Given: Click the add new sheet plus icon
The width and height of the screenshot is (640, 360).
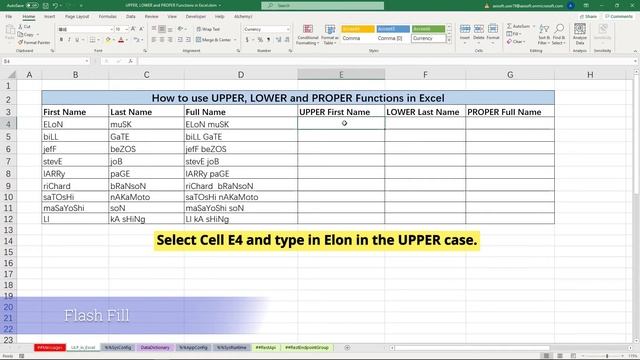Looking at the screenshot, I should [x=347, y=348].
